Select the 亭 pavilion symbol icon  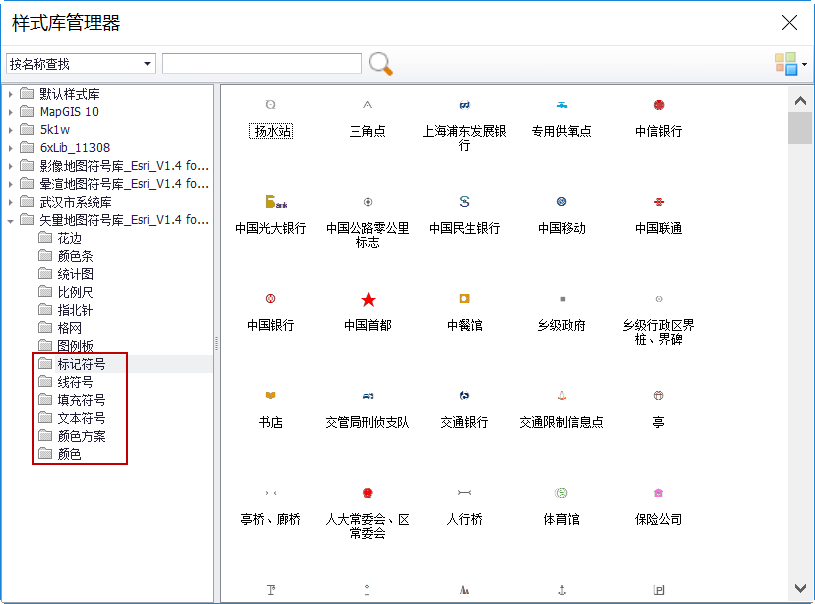click(x=659, y=396)
